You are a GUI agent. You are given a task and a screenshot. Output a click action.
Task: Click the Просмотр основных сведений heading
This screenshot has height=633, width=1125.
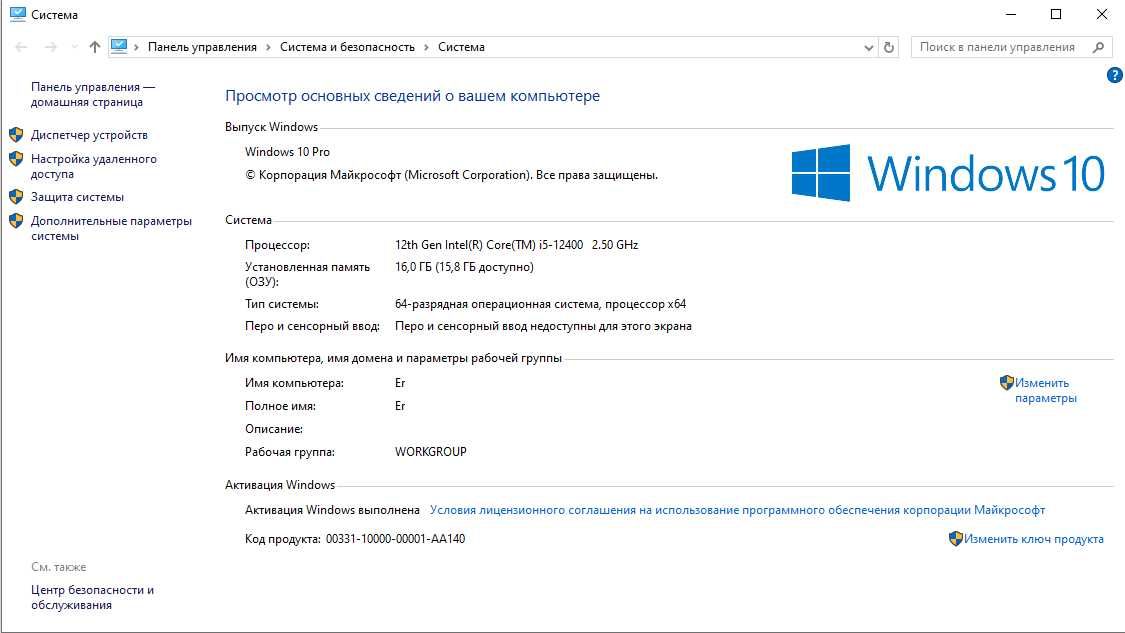click(413, 95)
